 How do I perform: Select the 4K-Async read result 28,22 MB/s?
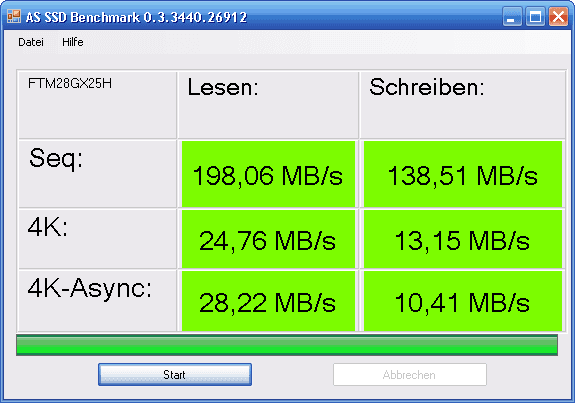pyautogui.click(x=268, y=301)
